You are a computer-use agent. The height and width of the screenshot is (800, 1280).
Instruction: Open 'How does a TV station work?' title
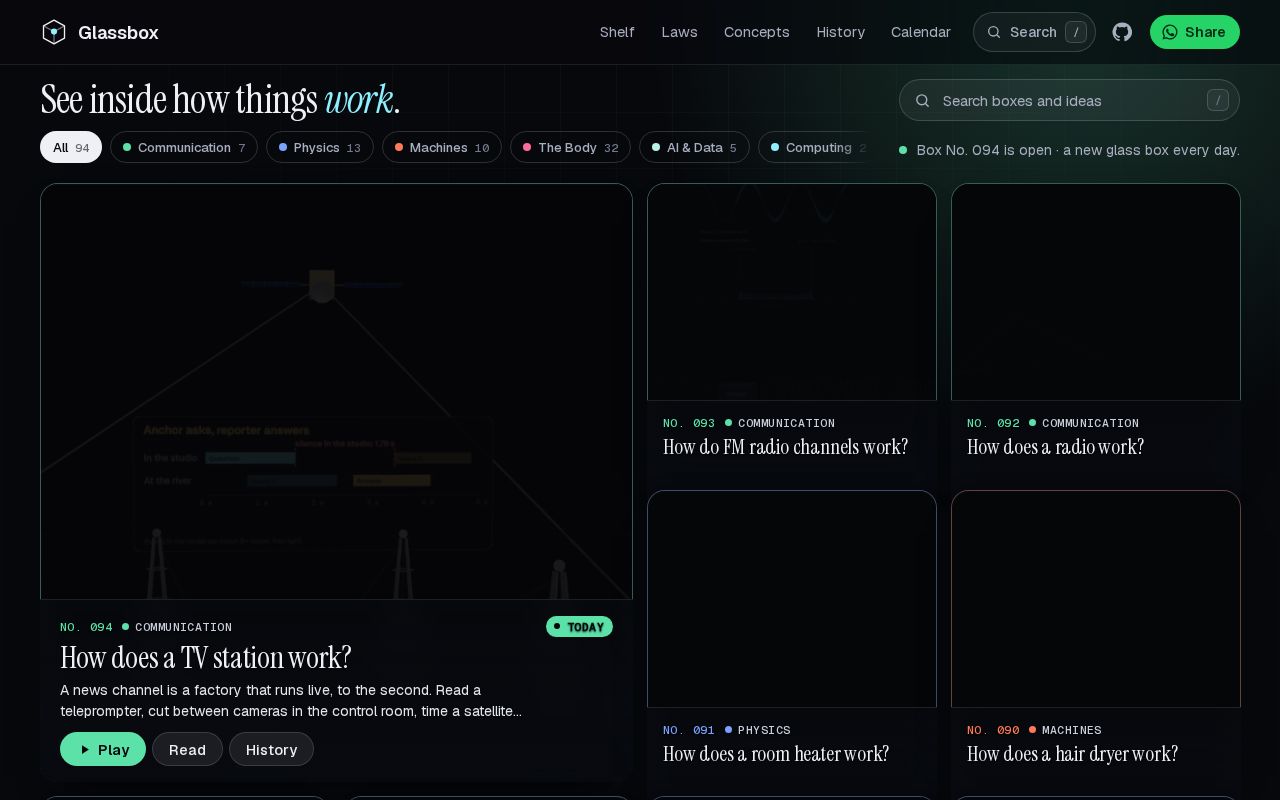206,657
